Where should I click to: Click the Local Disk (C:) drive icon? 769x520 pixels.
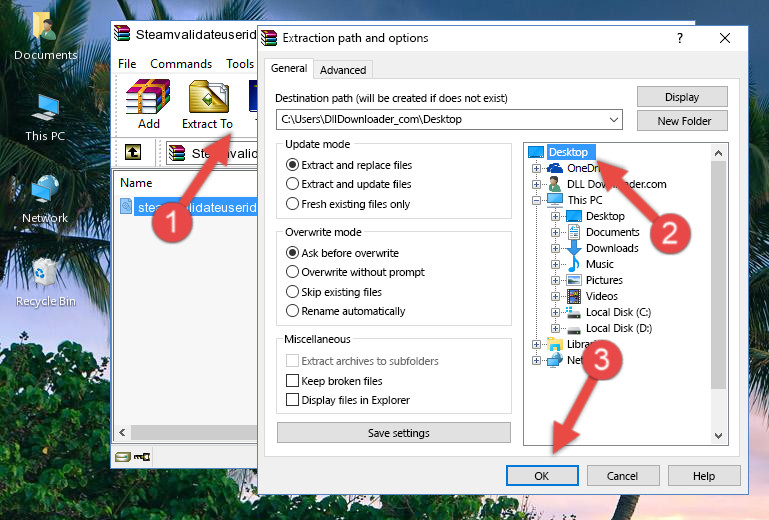point(573,312)
